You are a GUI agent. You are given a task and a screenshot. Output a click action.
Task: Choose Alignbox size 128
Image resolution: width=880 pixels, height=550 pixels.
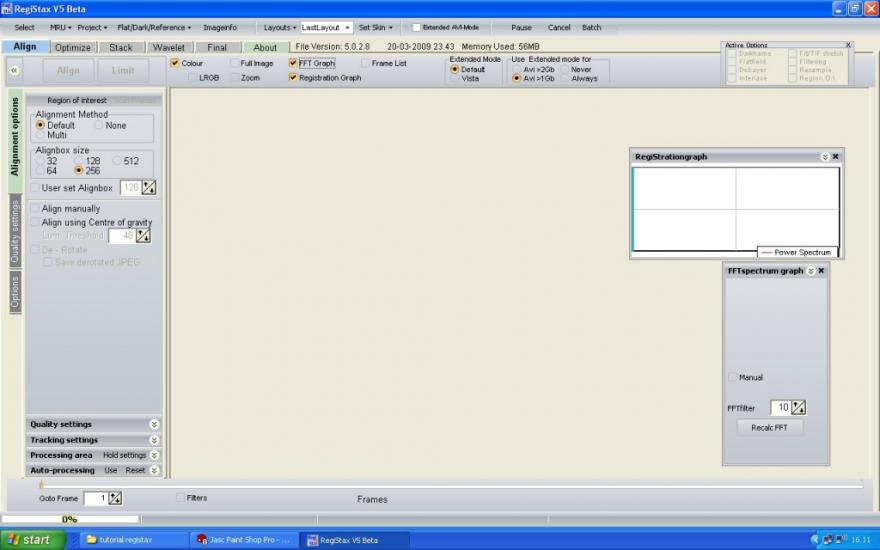pyautogui.click(x=79, y=161)
